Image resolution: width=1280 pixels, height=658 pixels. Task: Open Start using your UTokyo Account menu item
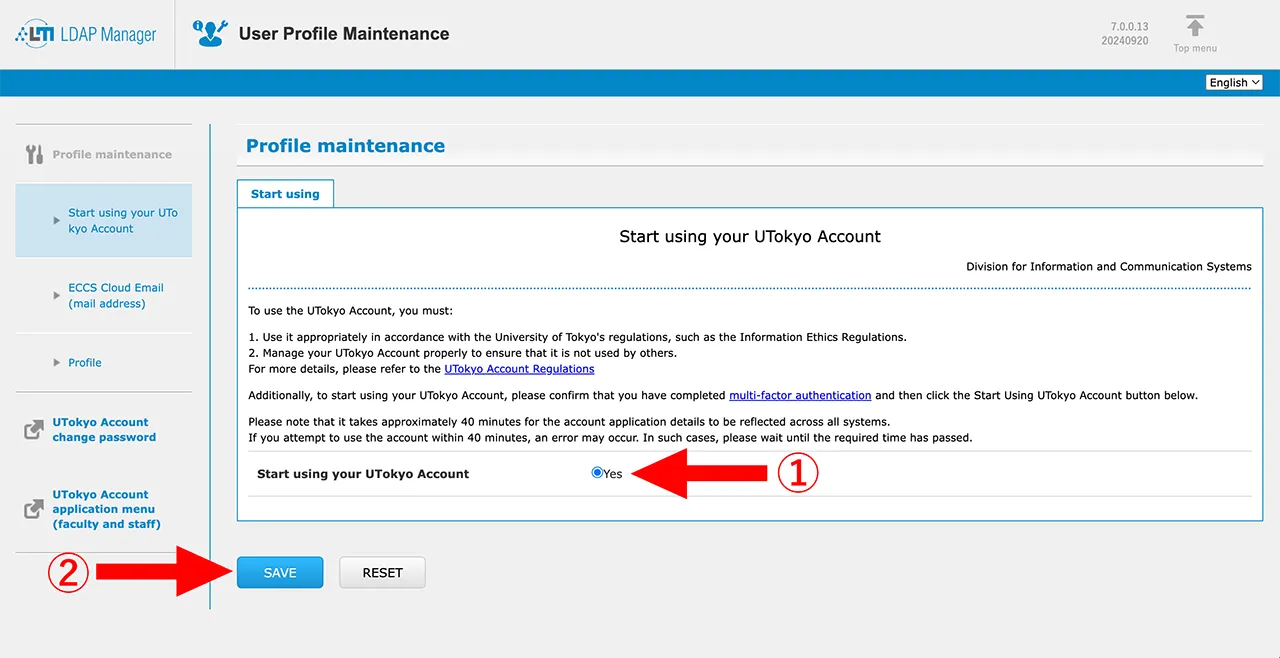(122, 221)
